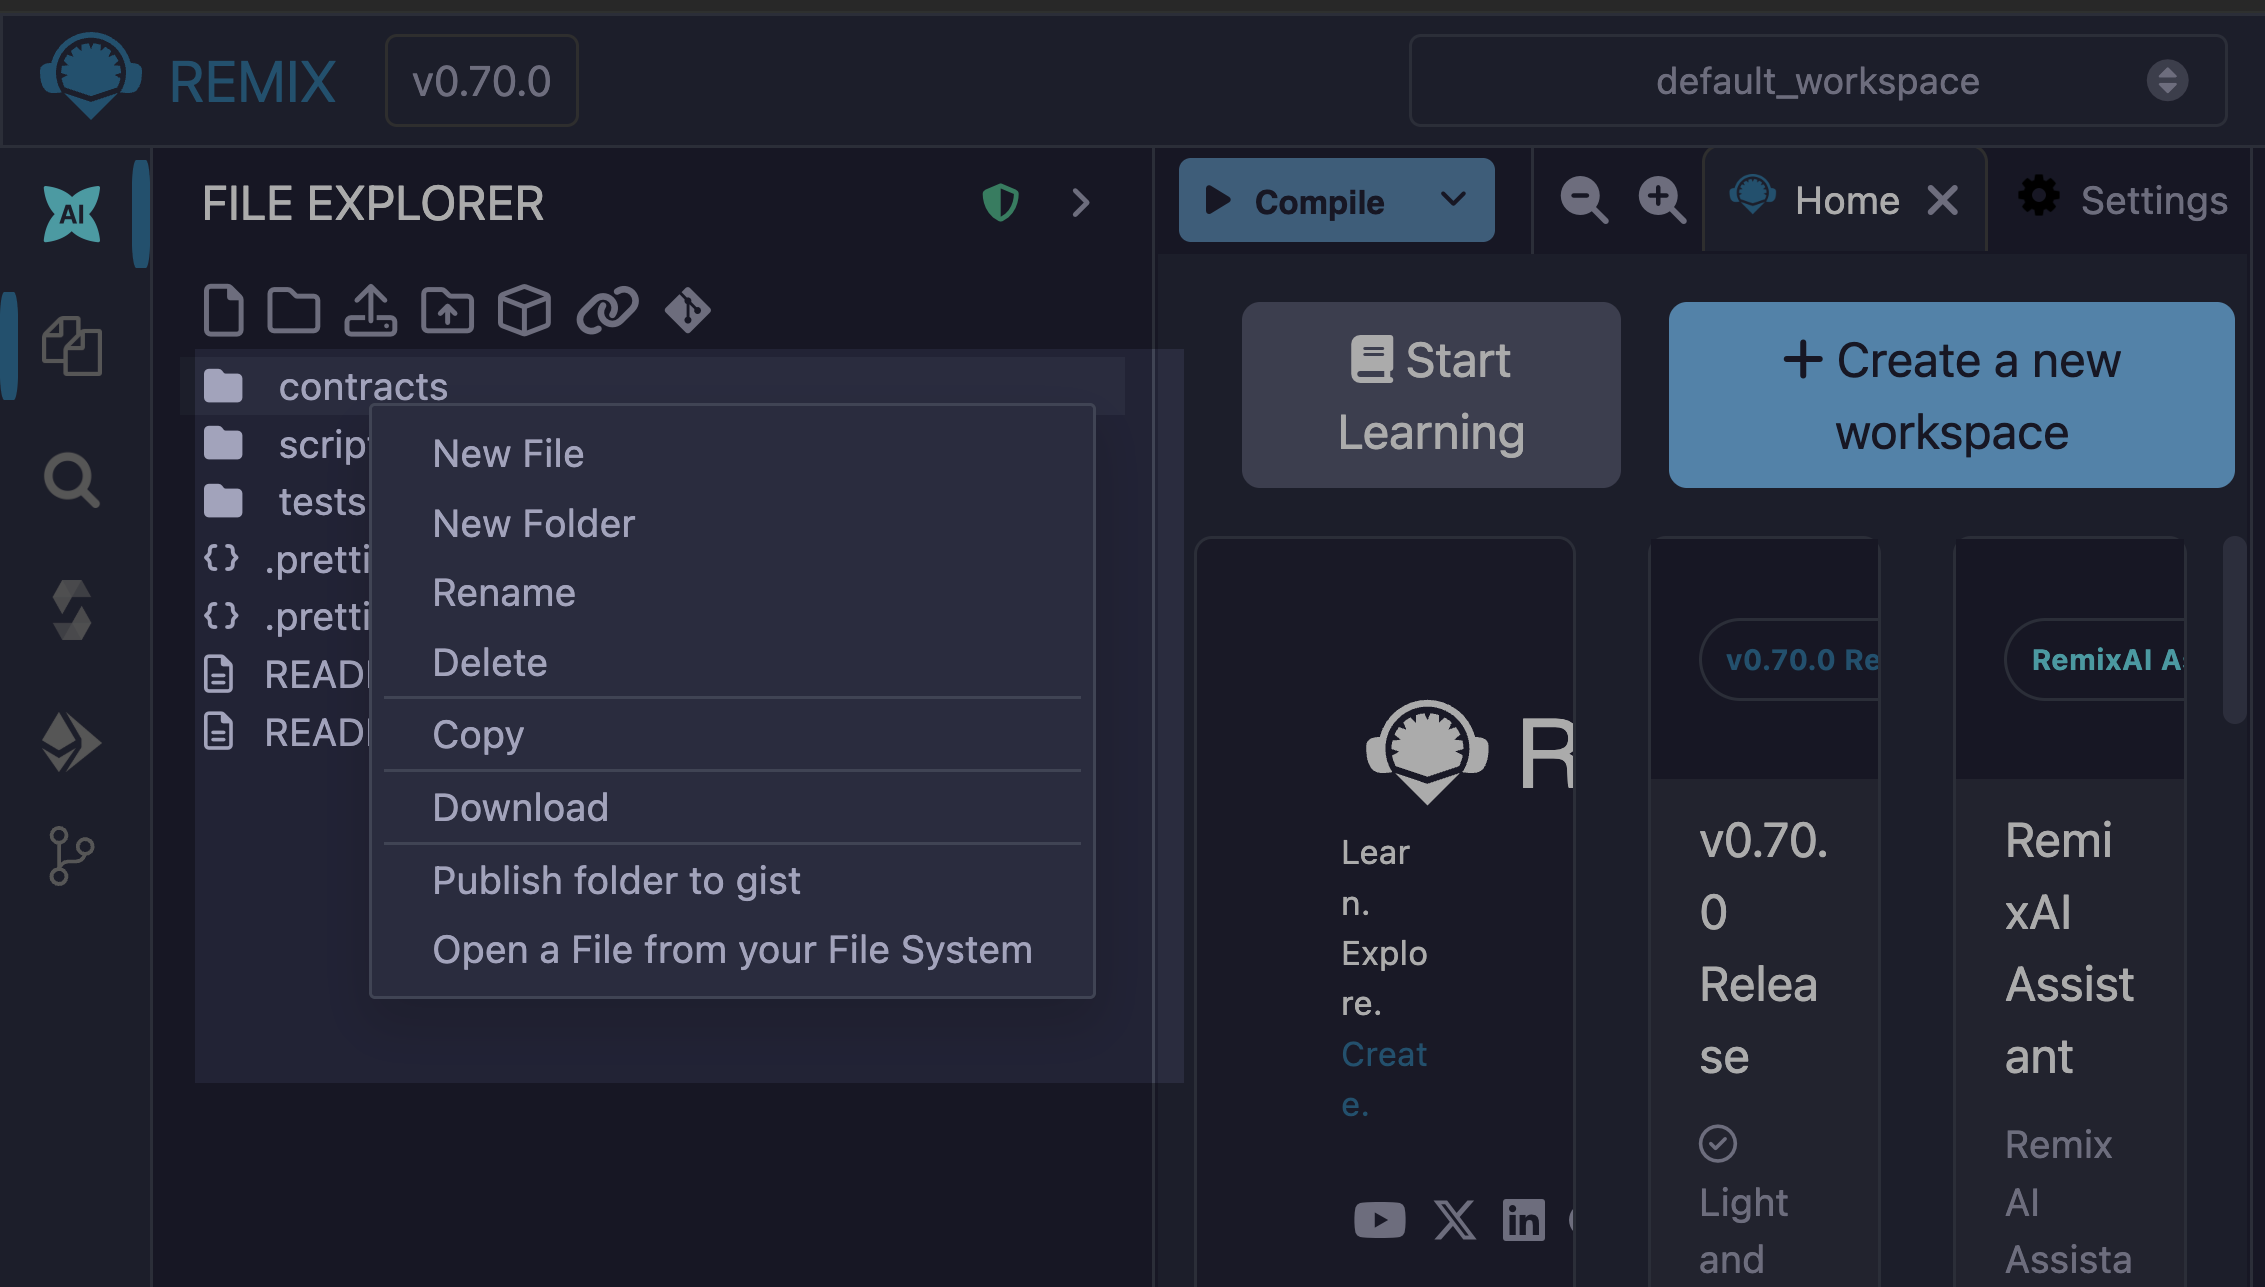Screen dimensions: 2265x1287
Task: Open Remix YouTube channel icon
Action: click(x=1380, y=1220)
